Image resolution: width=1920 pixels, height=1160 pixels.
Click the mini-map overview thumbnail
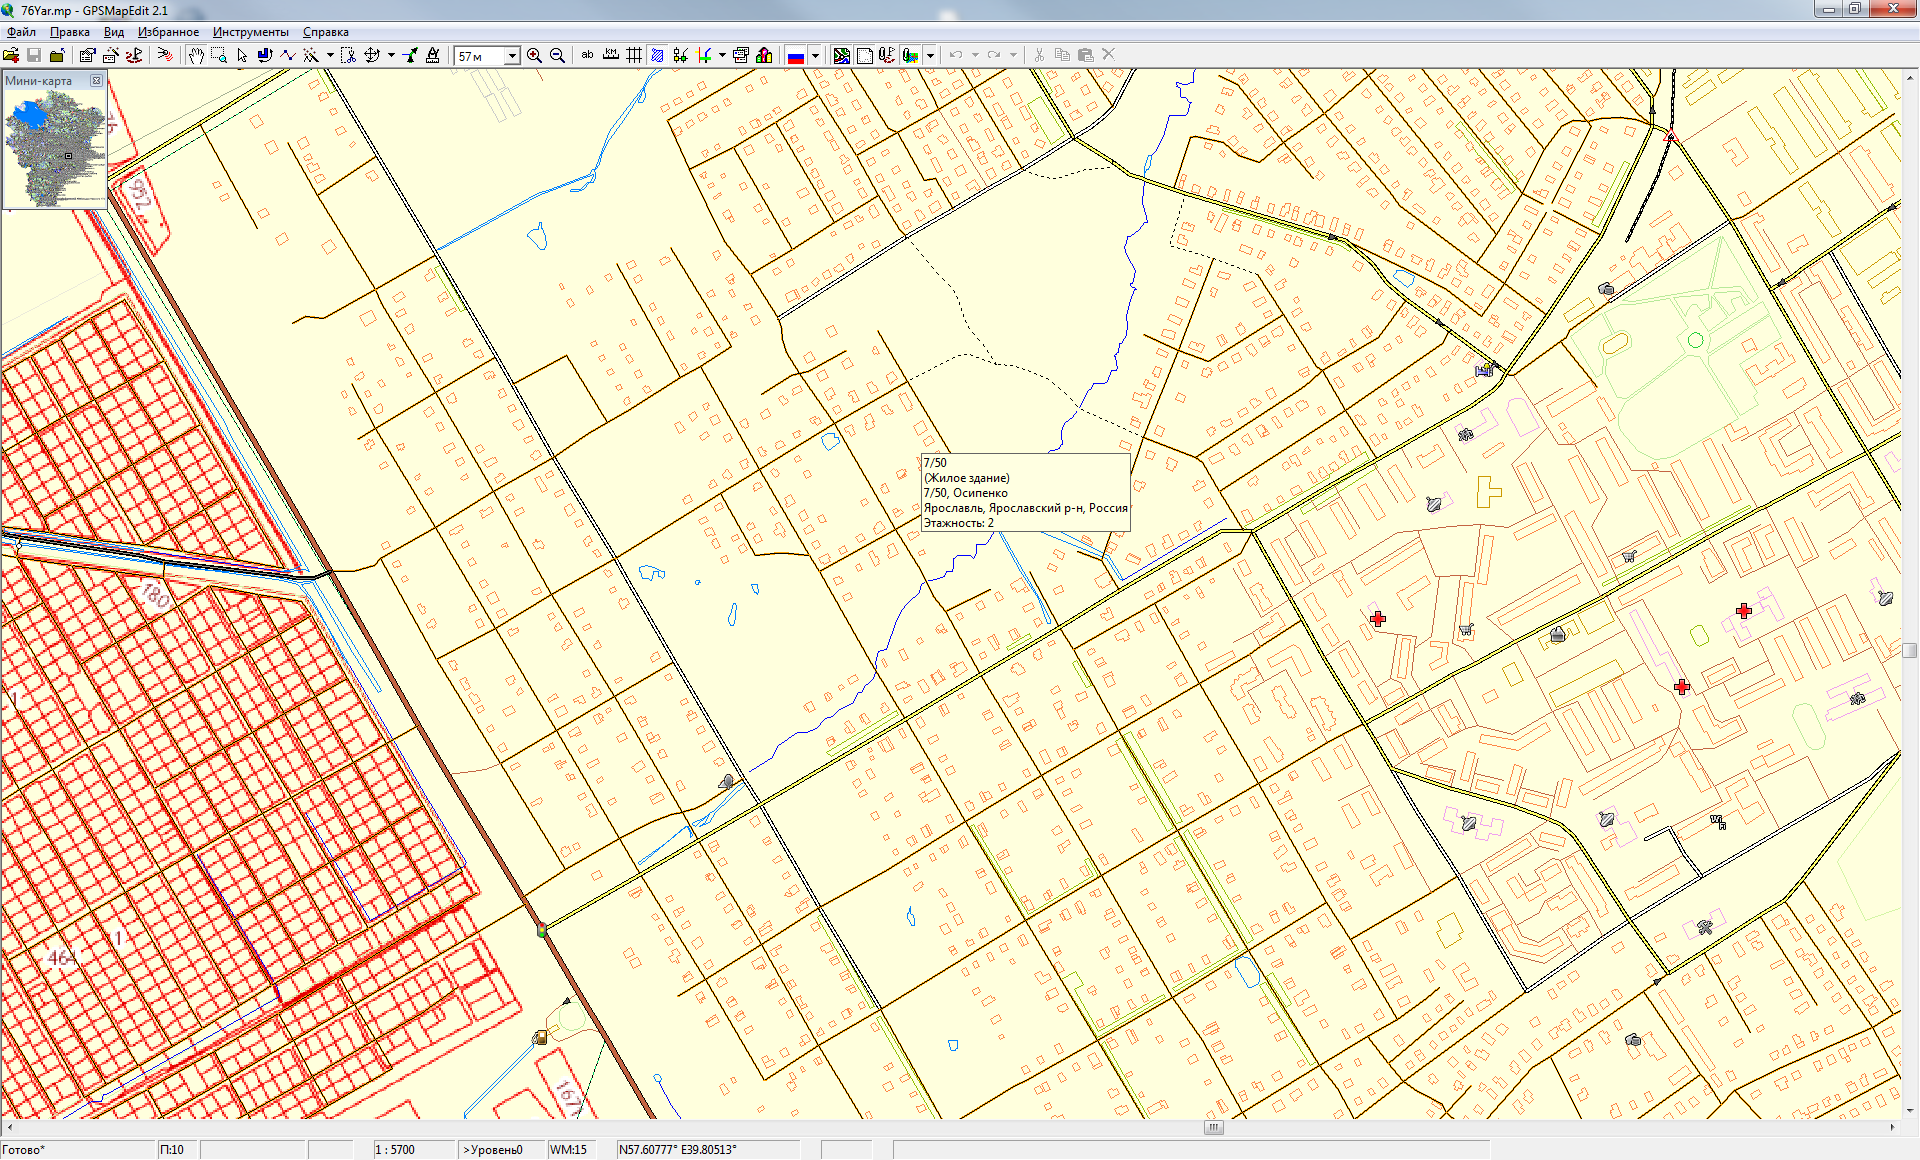coord(55,147)
